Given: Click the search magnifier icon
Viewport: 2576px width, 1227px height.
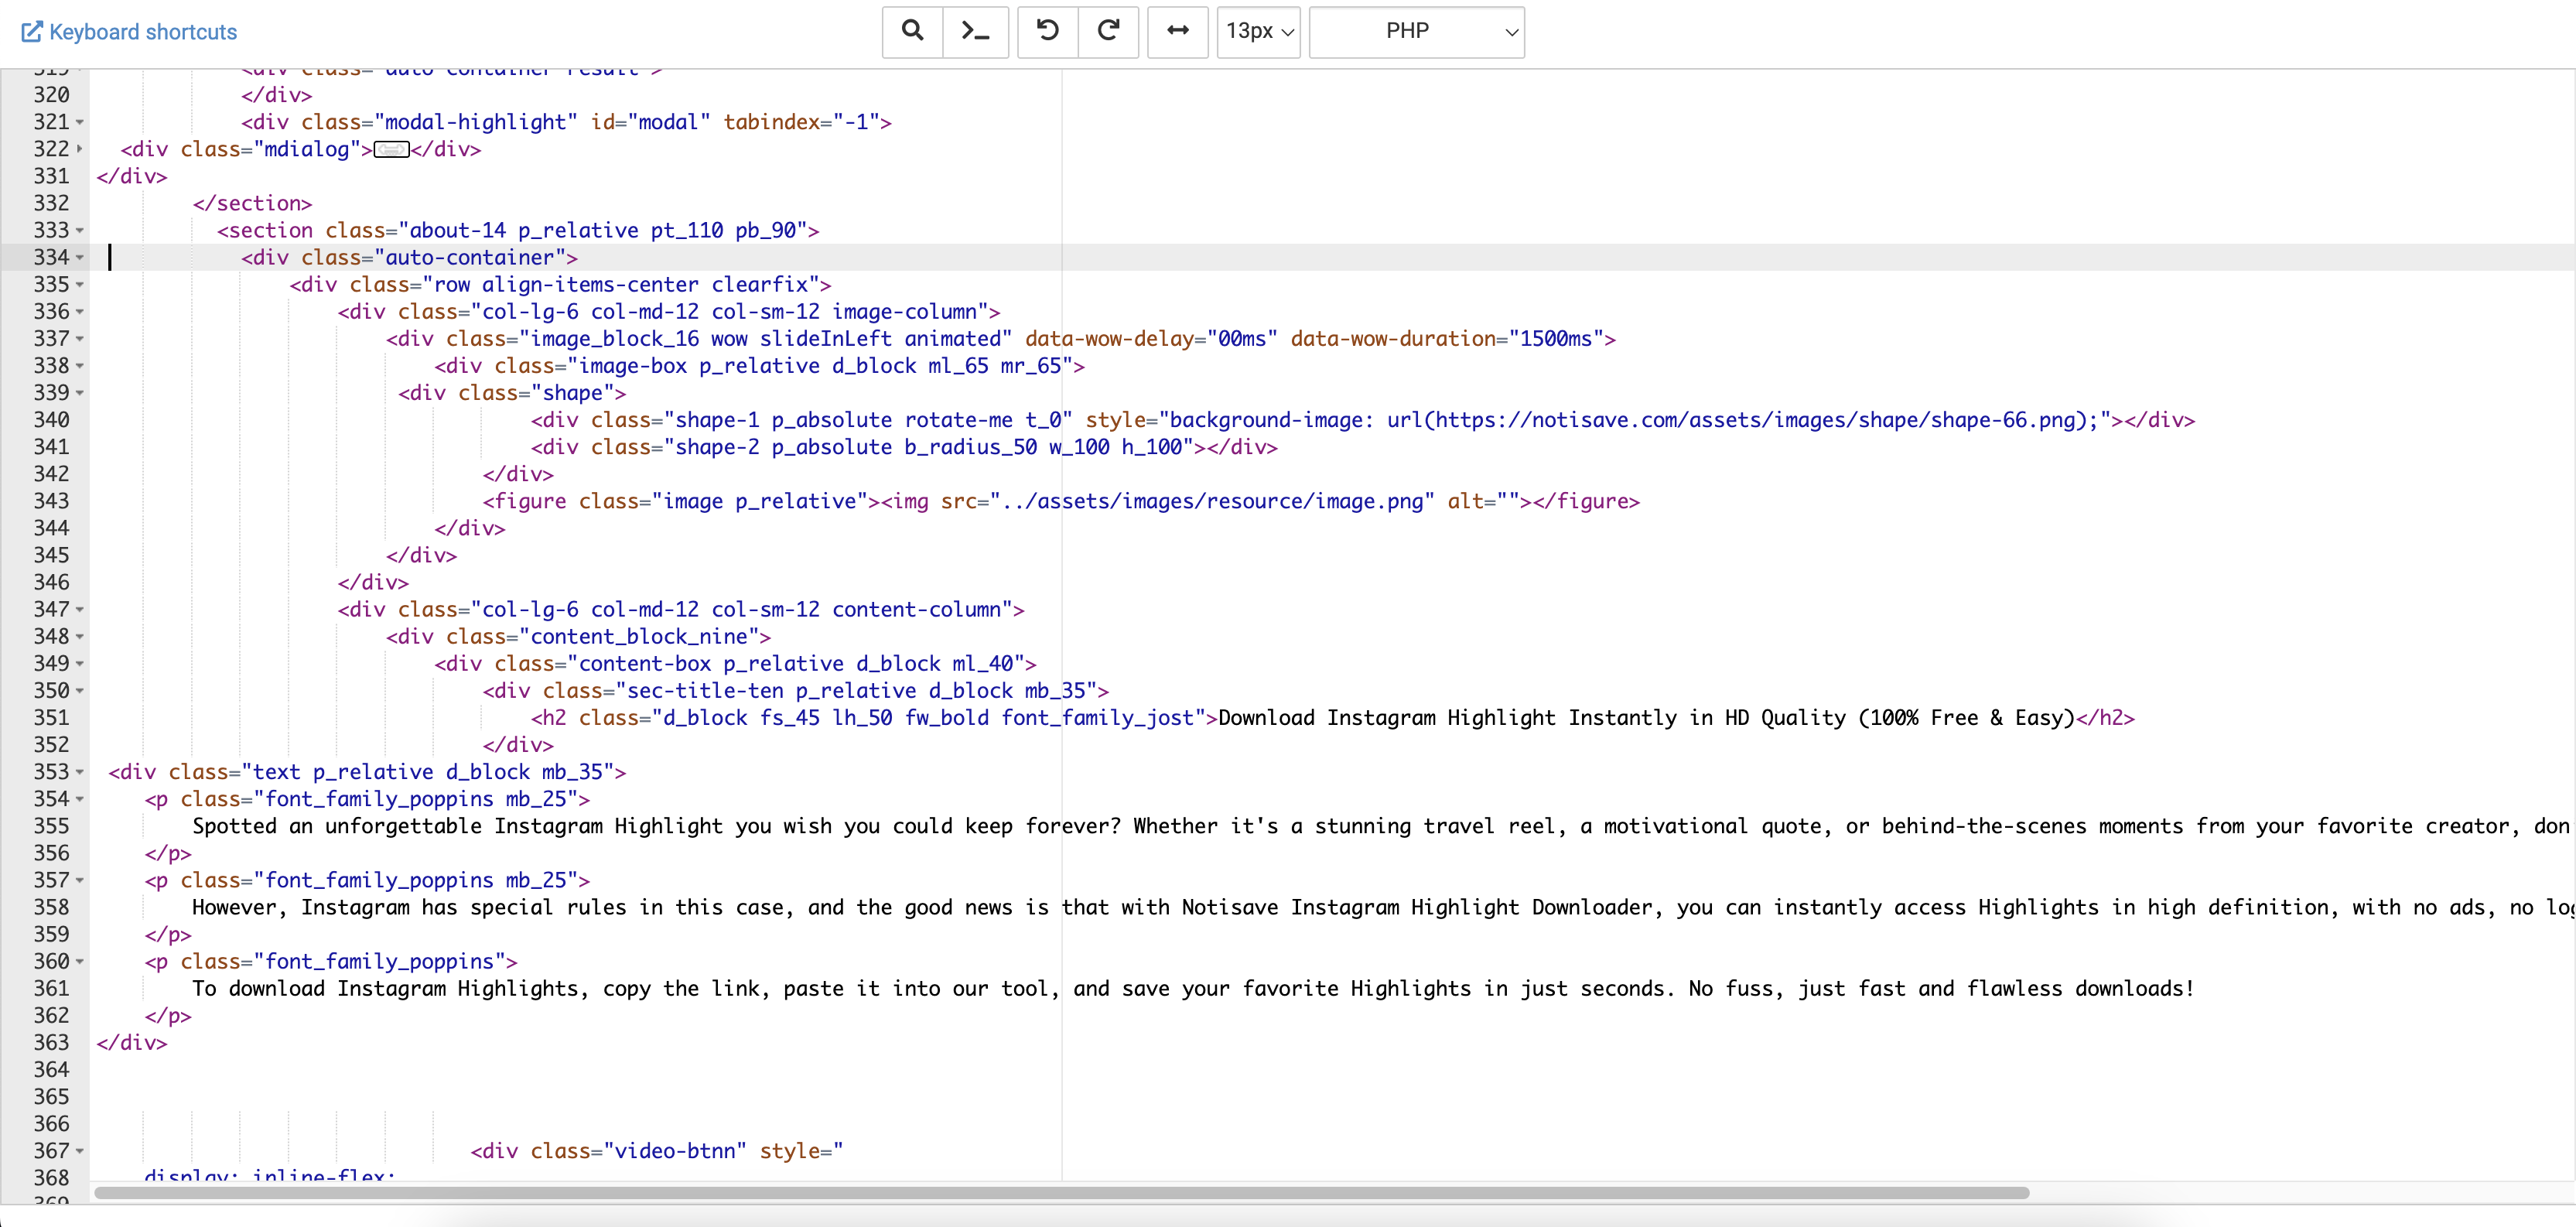Looking at the screenshot, I should [x=912, y=31].
